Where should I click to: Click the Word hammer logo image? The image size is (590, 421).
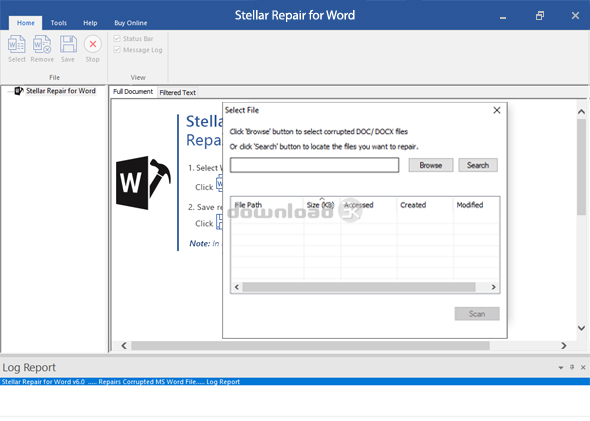(143, 183)
